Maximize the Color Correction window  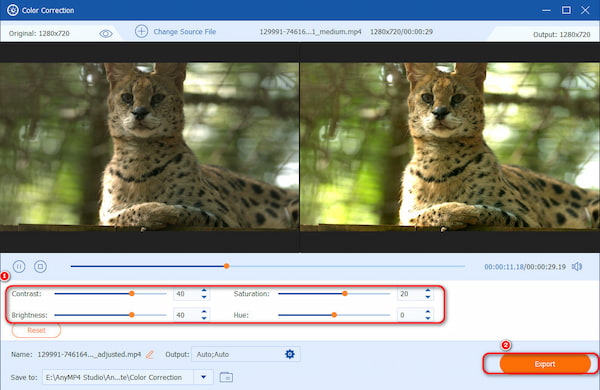point(566,10)
